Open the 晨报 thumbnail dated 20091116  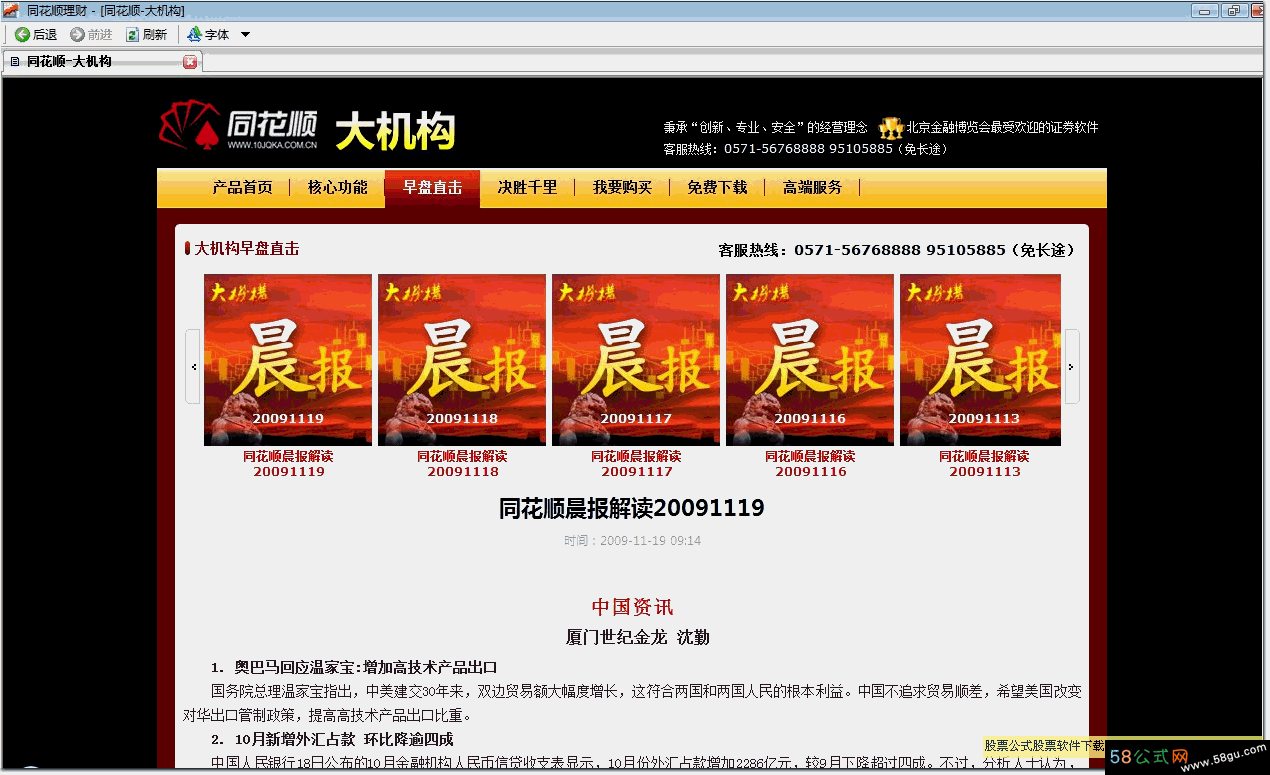810,360
